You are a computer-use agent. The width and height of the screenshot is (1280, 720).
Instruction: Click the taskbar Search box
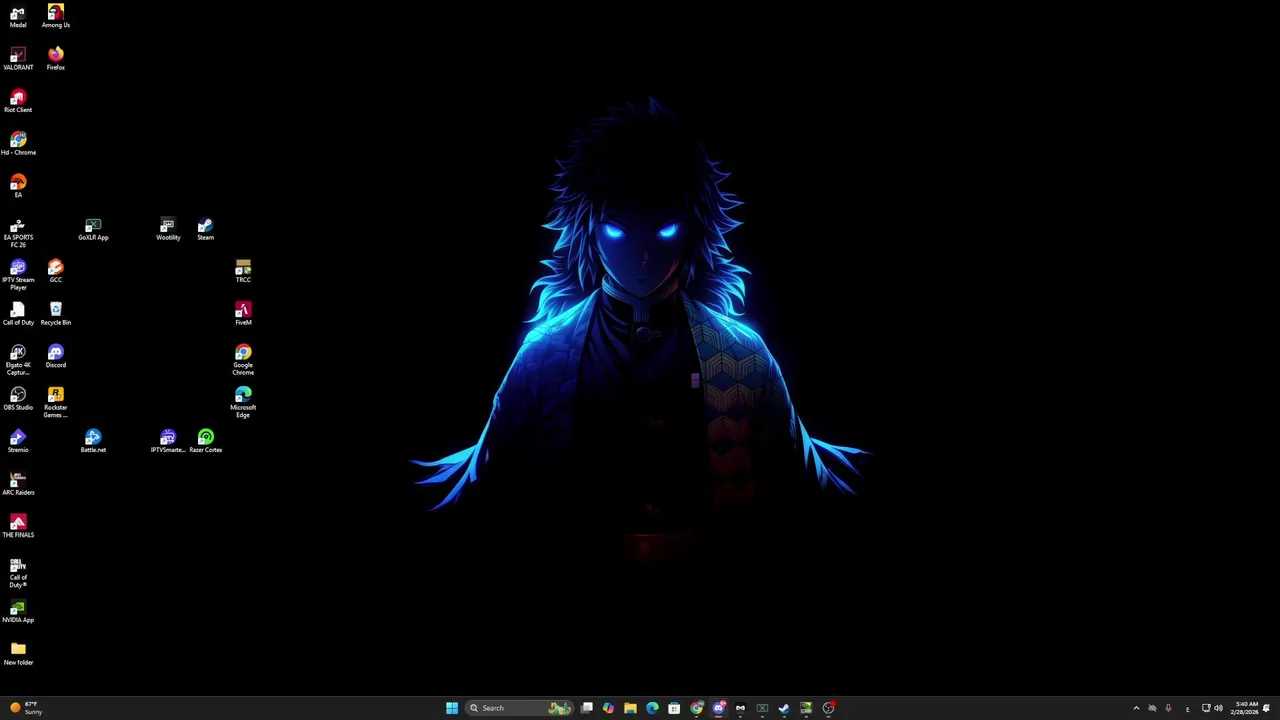pyautogui.click(x=519, y=708)
